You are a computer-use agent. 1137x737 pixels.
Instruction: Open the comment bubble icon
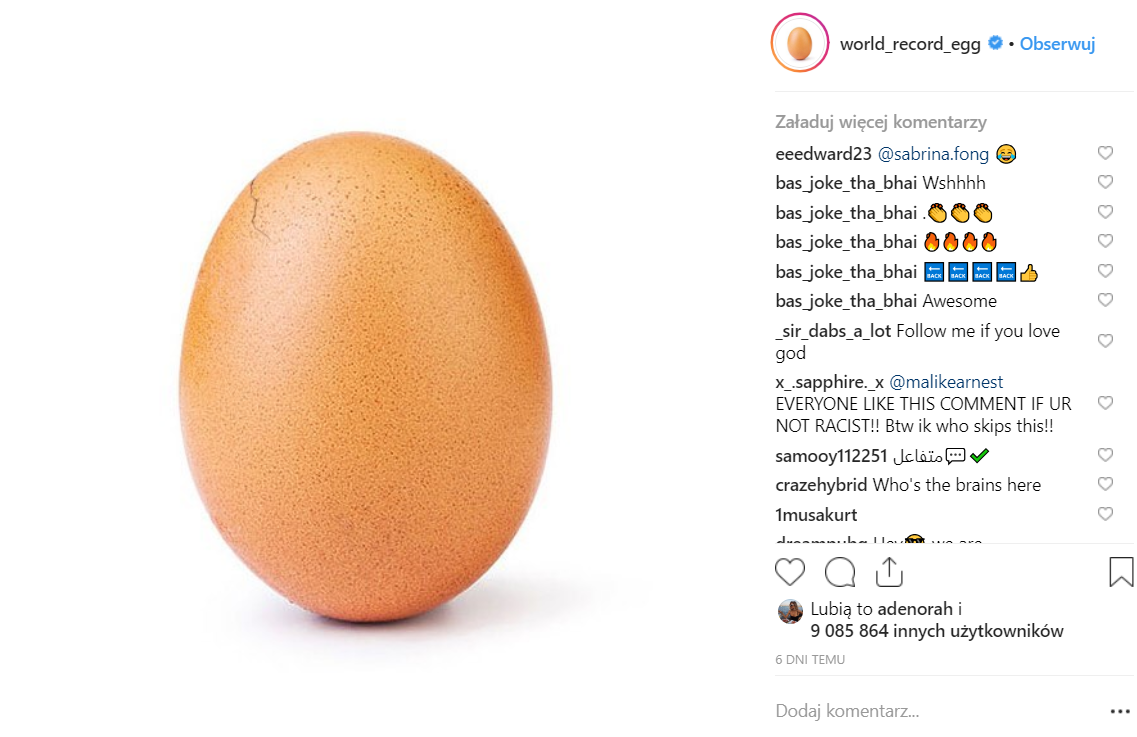click(x=840, y=572)
